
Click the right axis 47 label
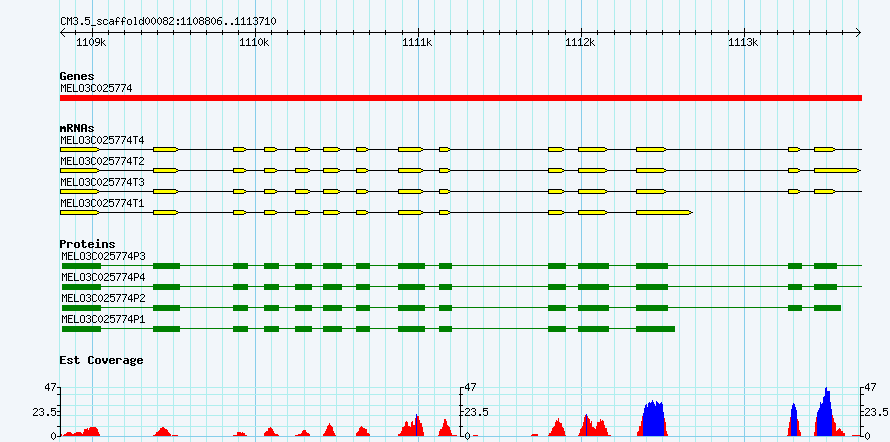pos(872,388)
